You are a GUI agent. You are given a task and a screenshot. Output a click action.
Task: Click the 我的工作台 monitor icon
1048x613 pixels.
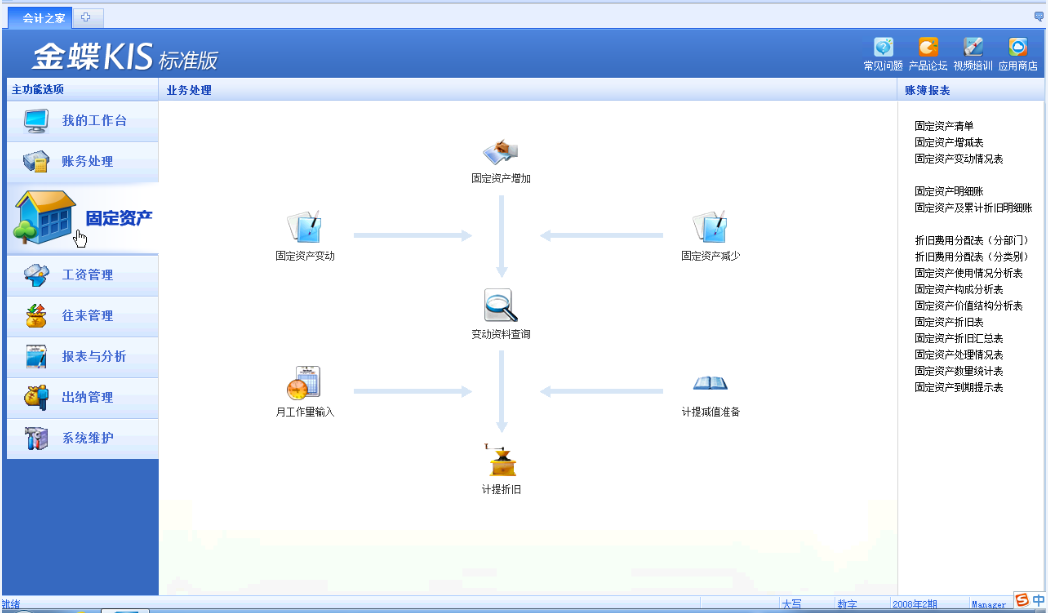pyautogui.click(x=36, y=120)
